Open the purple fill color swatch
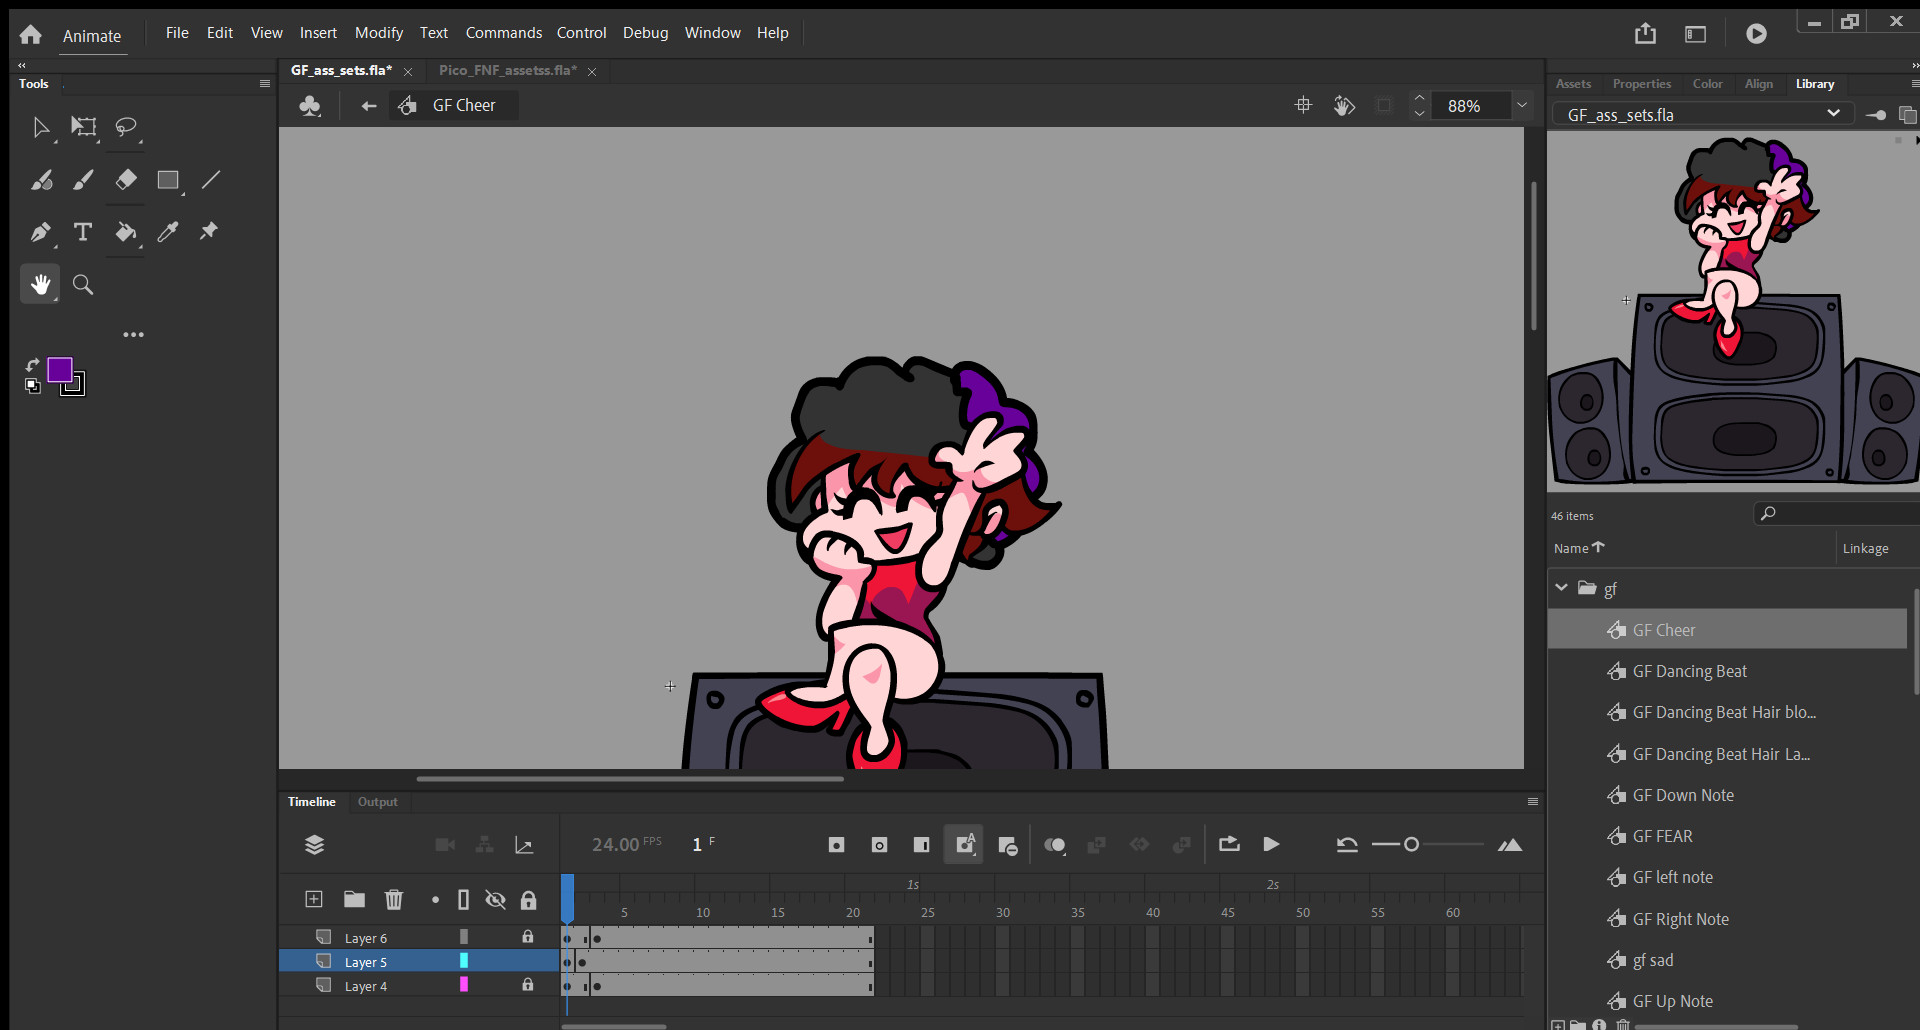 59,367
